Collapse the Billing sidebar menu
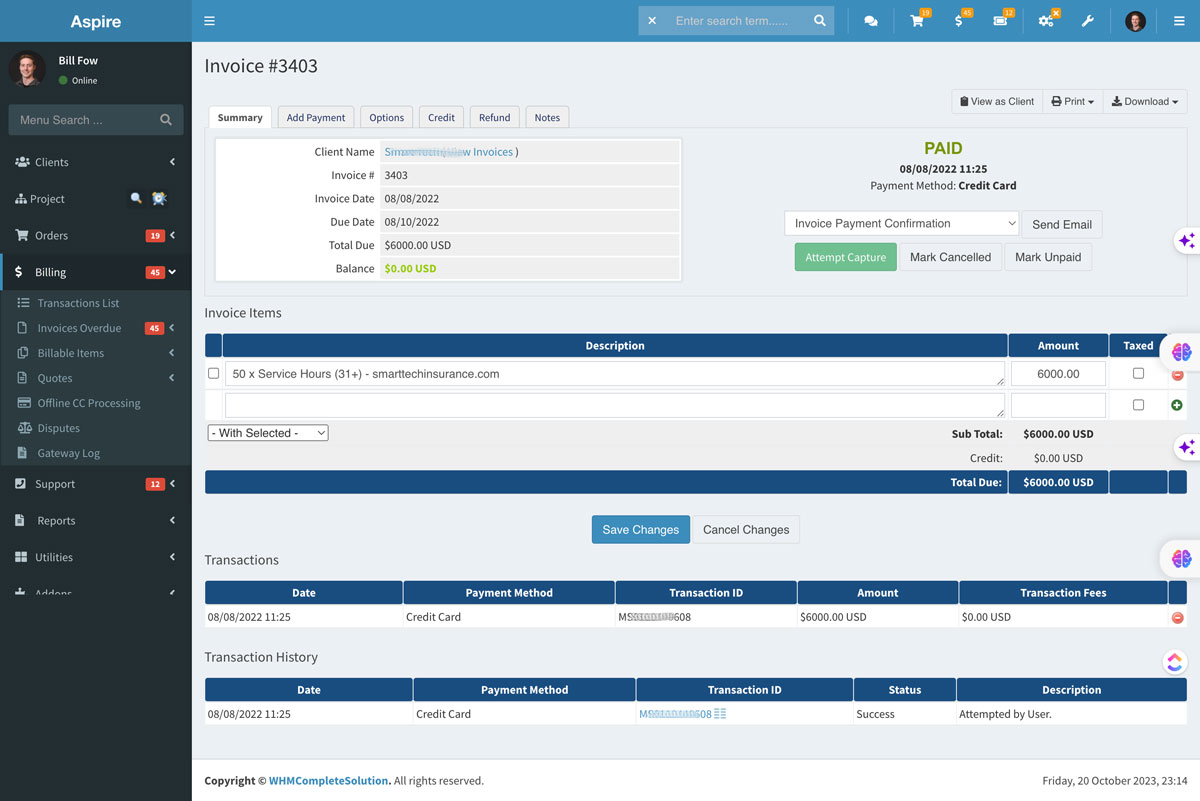This screenshot has height=801, width=1200. [x=95, y=272]
